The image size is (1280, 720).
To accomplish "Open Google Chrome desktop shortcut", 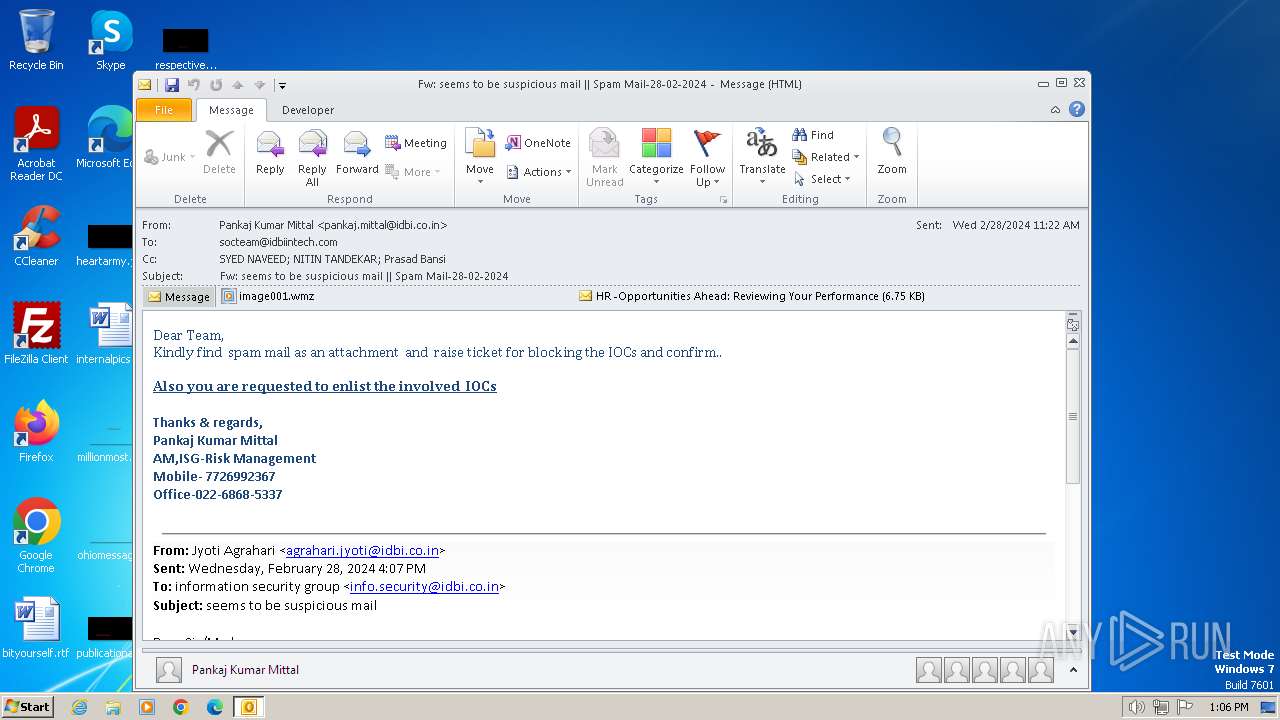I will coord(36,535).
